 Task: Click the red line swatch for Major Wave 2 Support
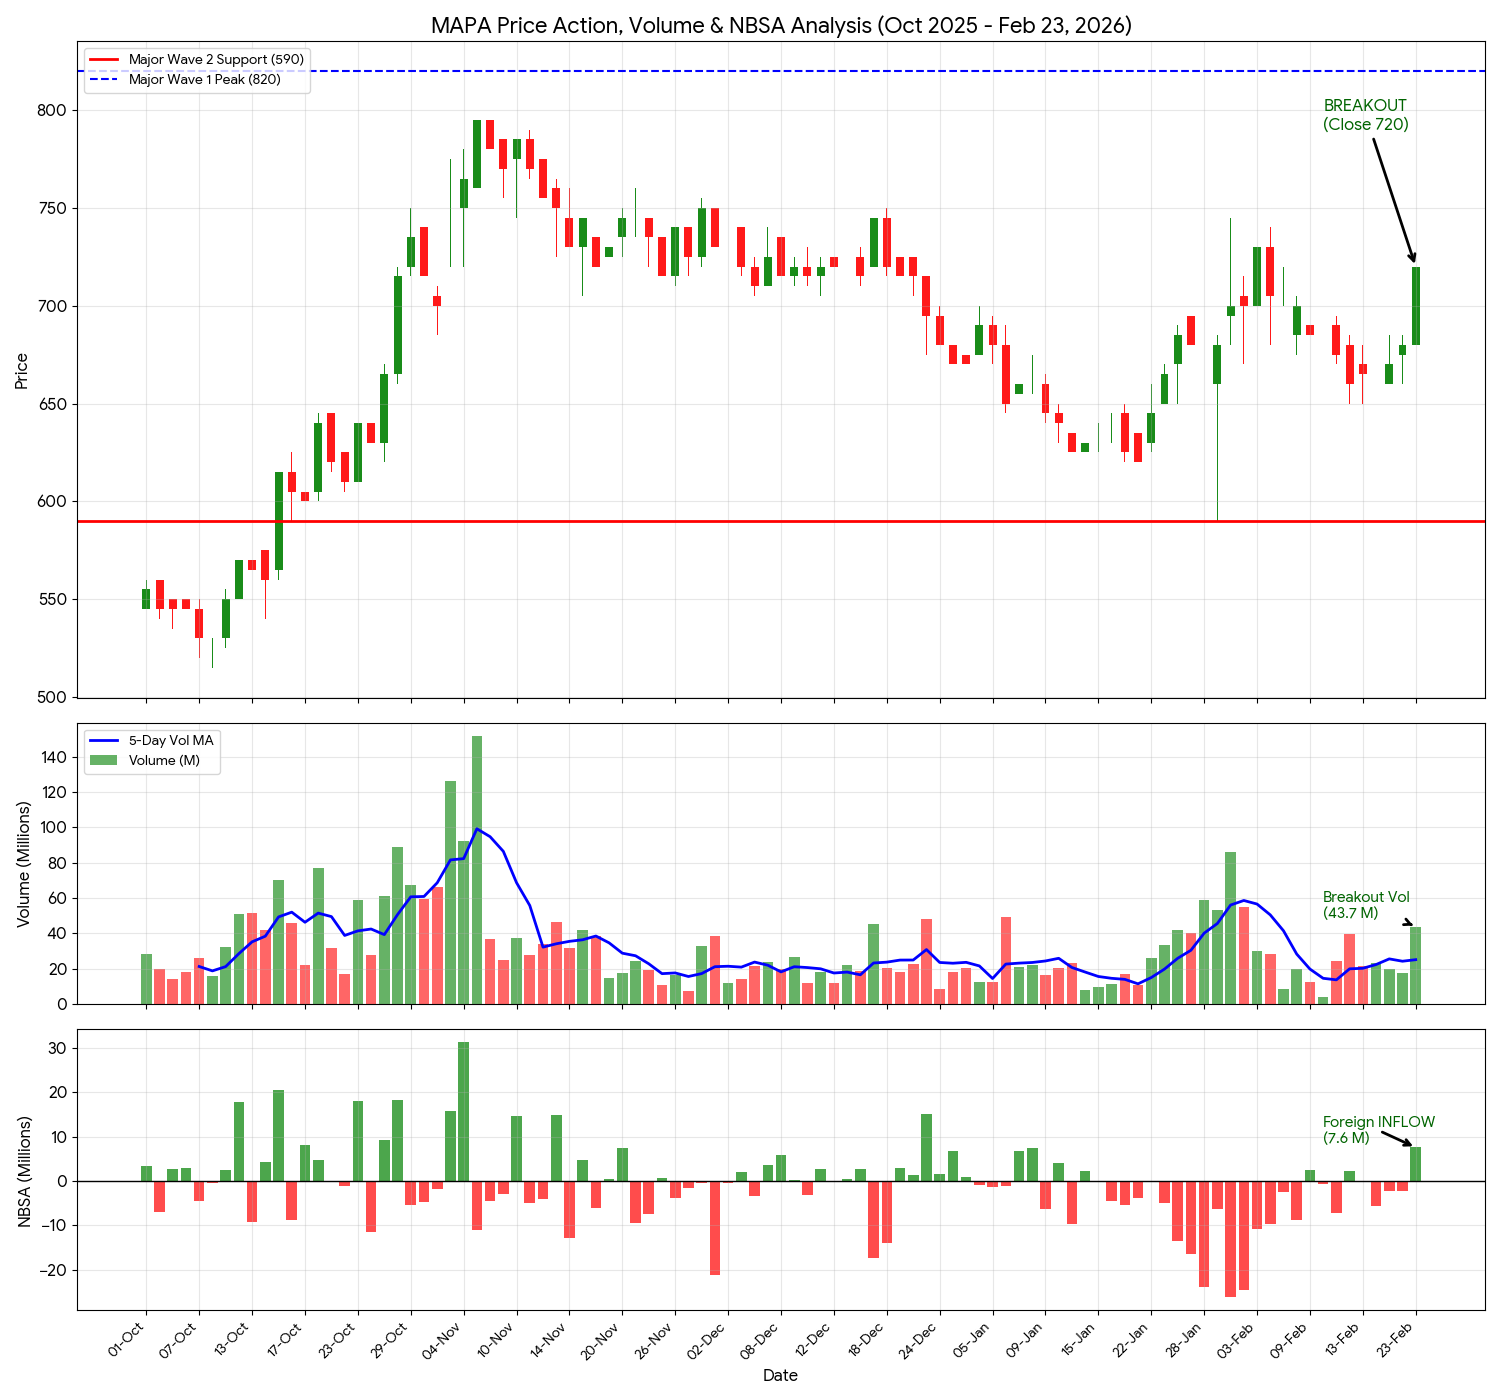coord(105,60)
